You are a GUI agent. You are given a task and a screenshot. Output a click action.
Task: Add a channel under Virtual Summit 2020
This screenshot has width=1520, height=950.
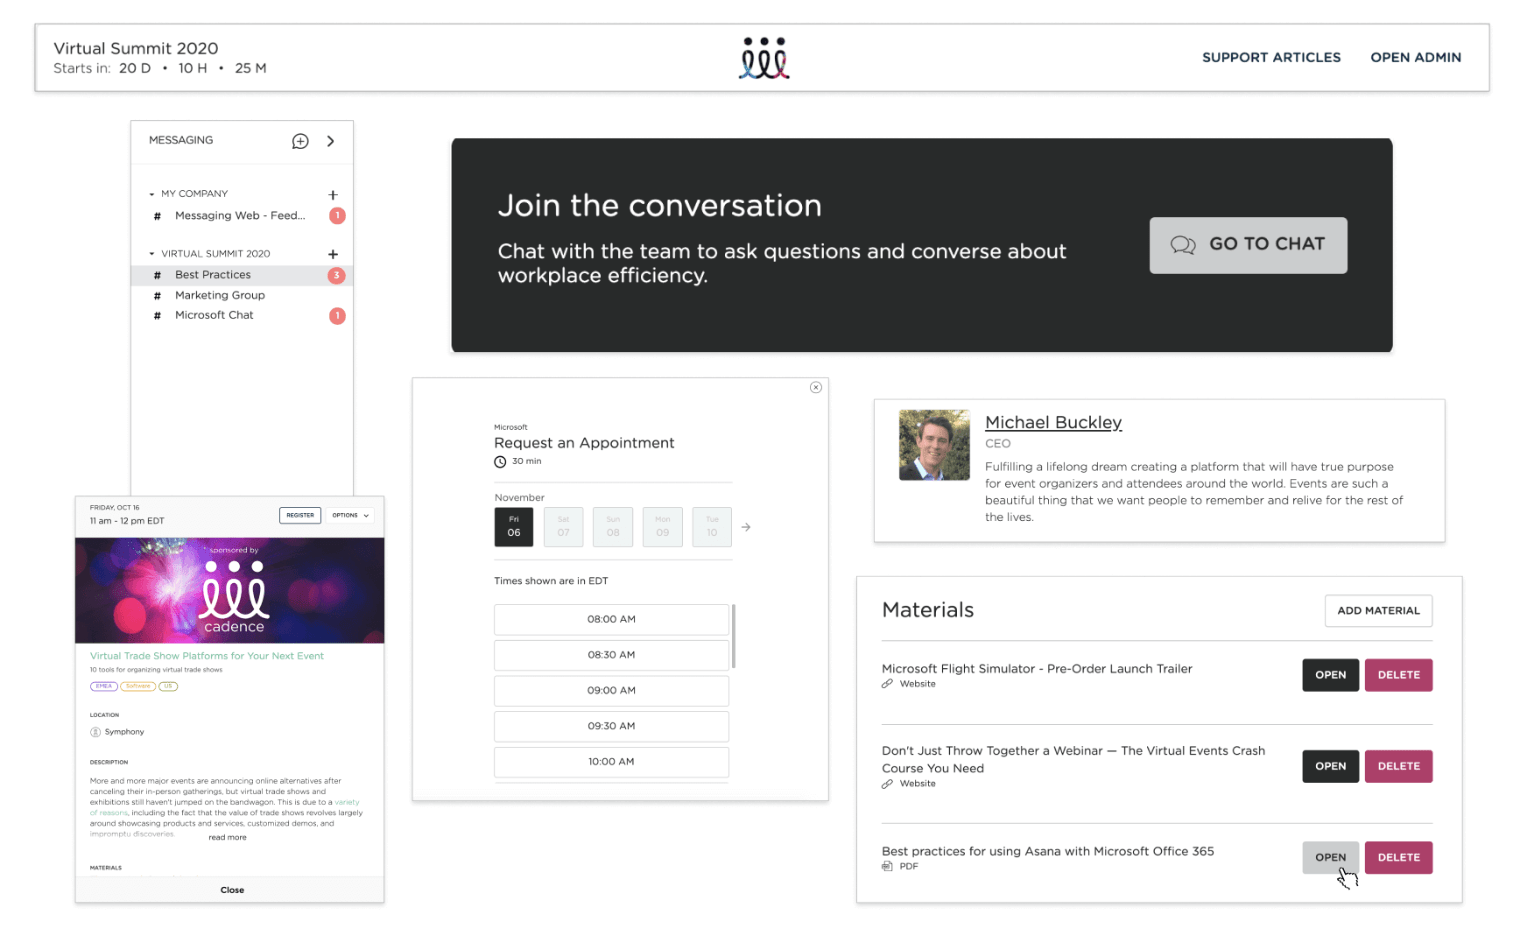(333, 254)
